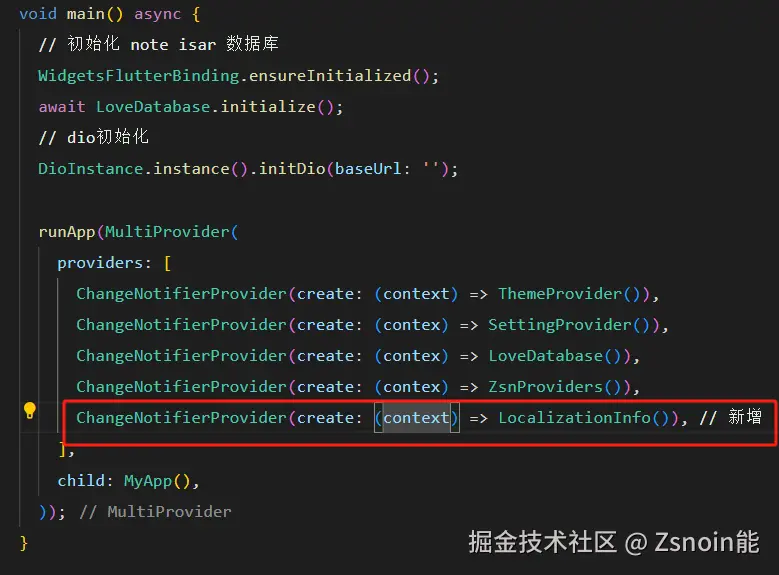Viewport: 779px width, 575px height.
Task: Click LoveDatabase in the await line
Action: tap(153, 107)
